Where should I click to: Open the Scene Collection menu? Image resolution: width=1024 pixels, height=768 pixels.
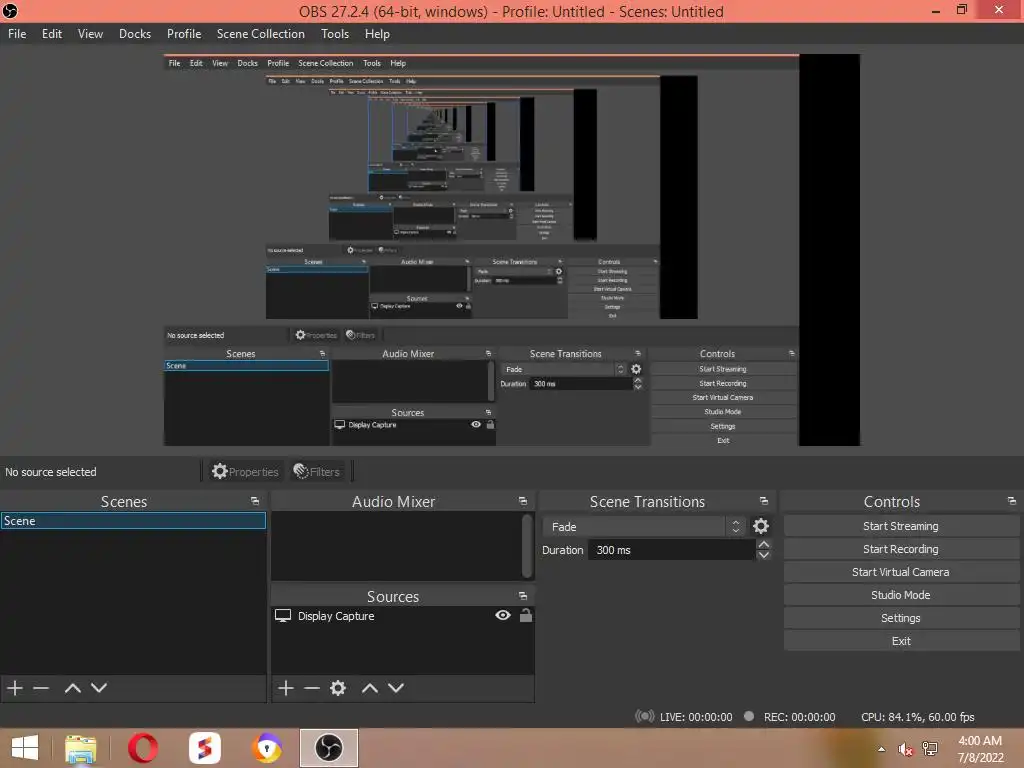click(261, 34)
